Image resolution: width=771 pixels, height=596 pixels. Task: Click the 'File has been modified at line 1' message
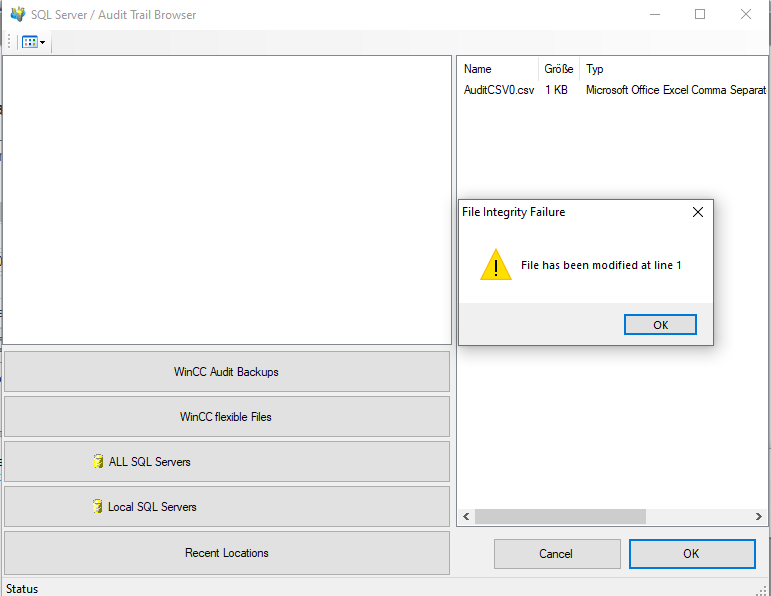[x=601, y=265]
